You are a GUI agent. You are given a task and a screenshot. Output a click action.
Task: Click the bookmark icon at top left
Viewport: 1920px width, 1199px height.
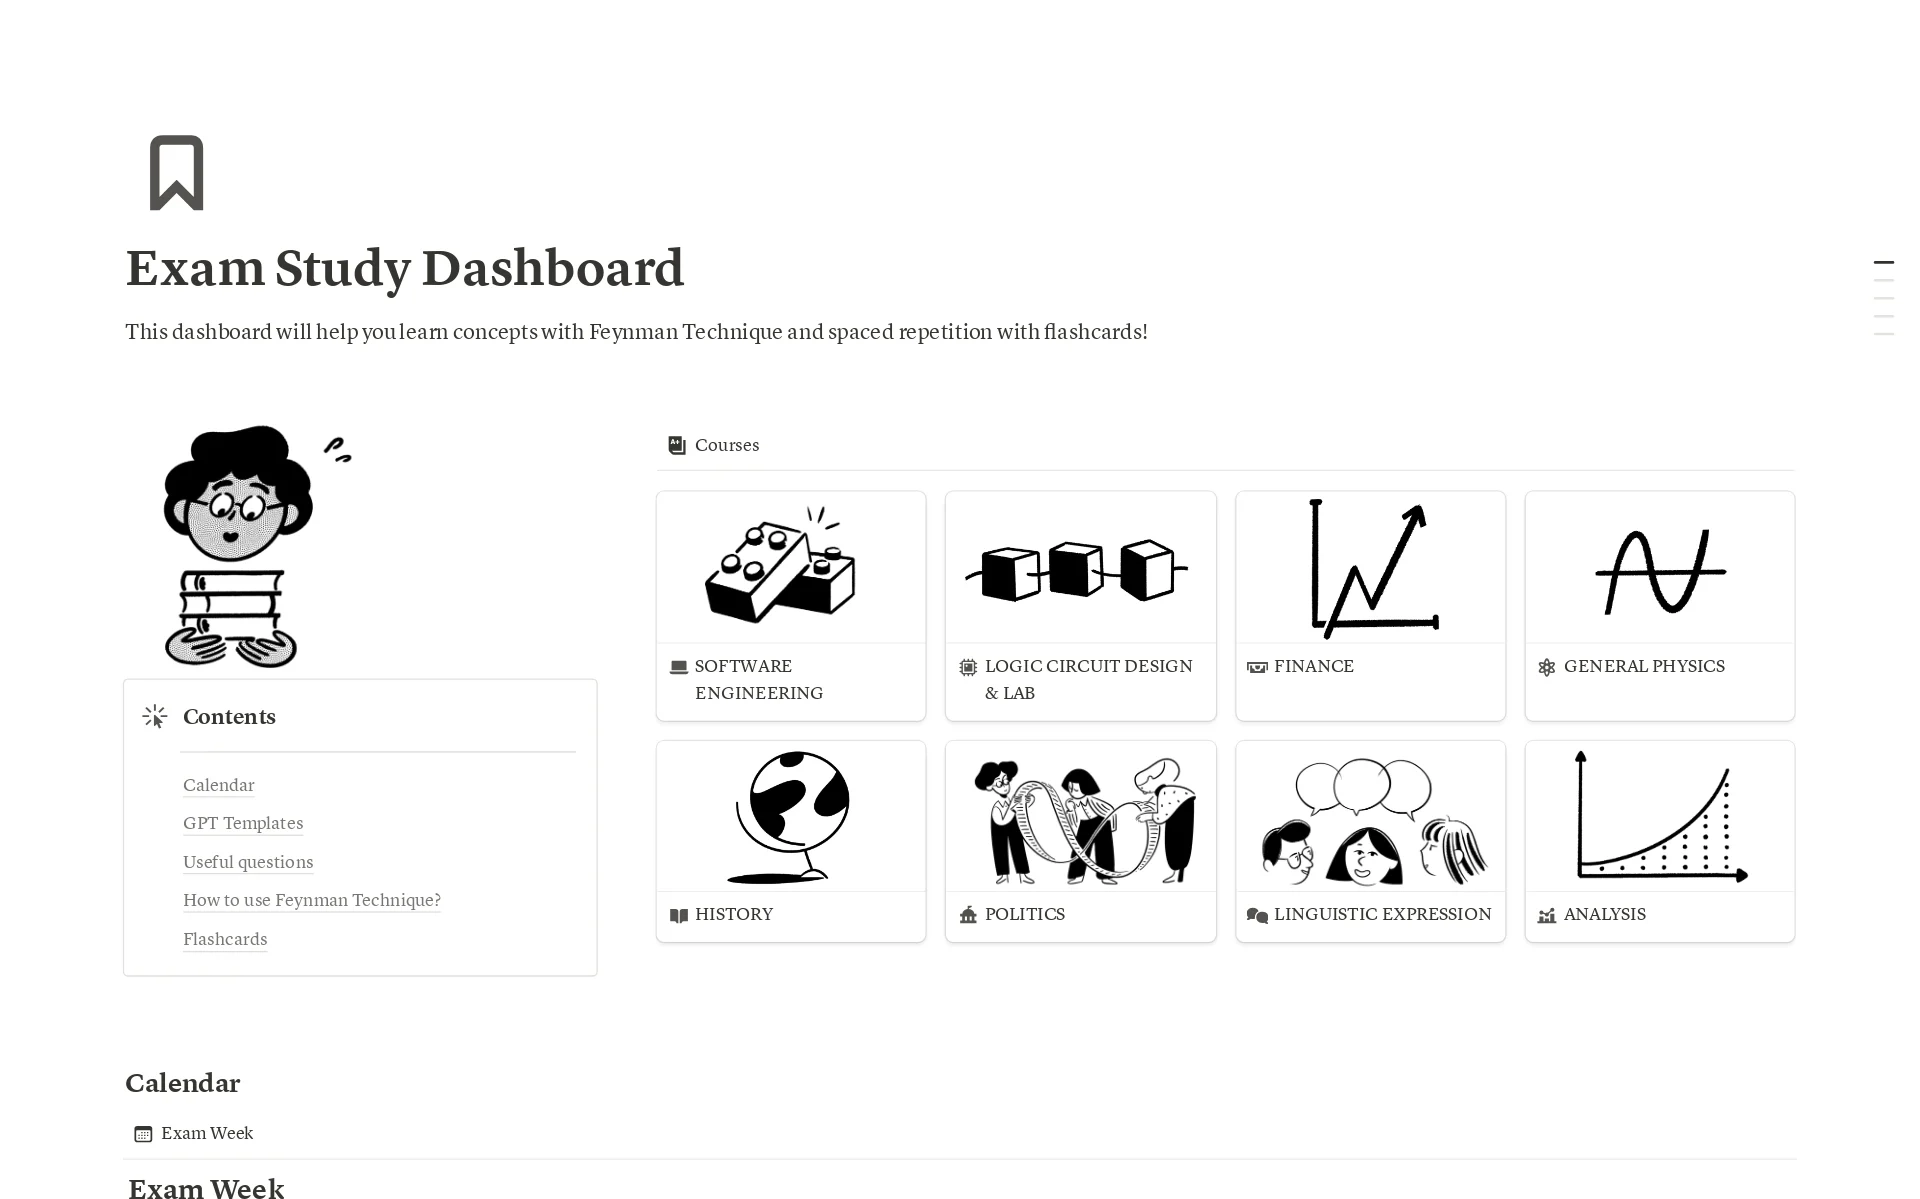tap(175, 173)
